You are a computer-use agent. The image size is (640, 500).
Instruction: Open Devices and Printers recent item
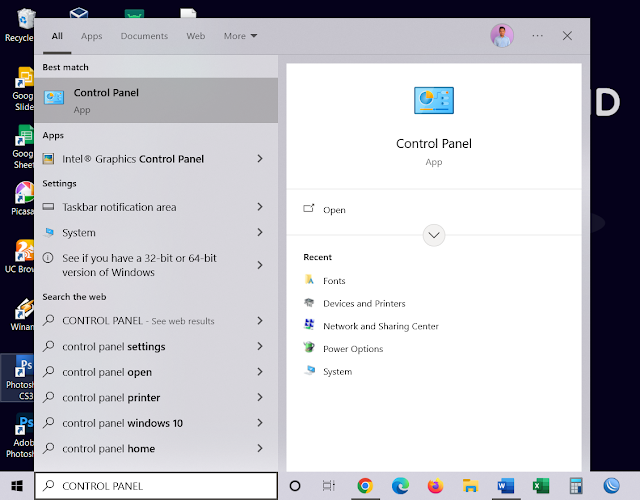tap(355, 303)
